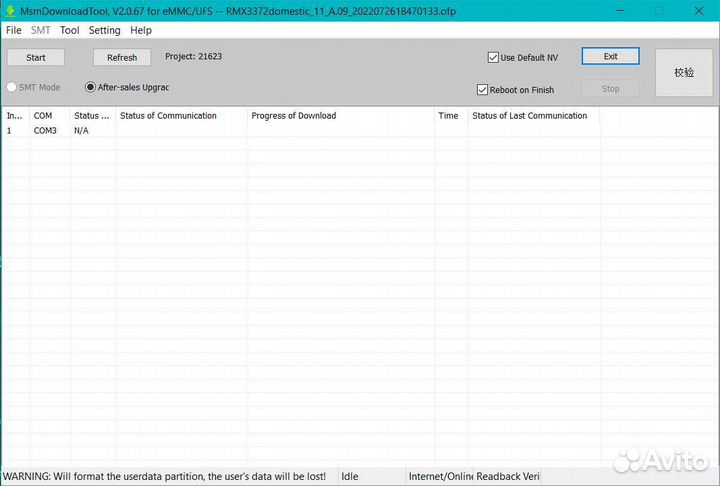Image resolution: width=720 pixels, height=486 pixels.
Task: Click the Status of Last Communication header
Action: 530,116
